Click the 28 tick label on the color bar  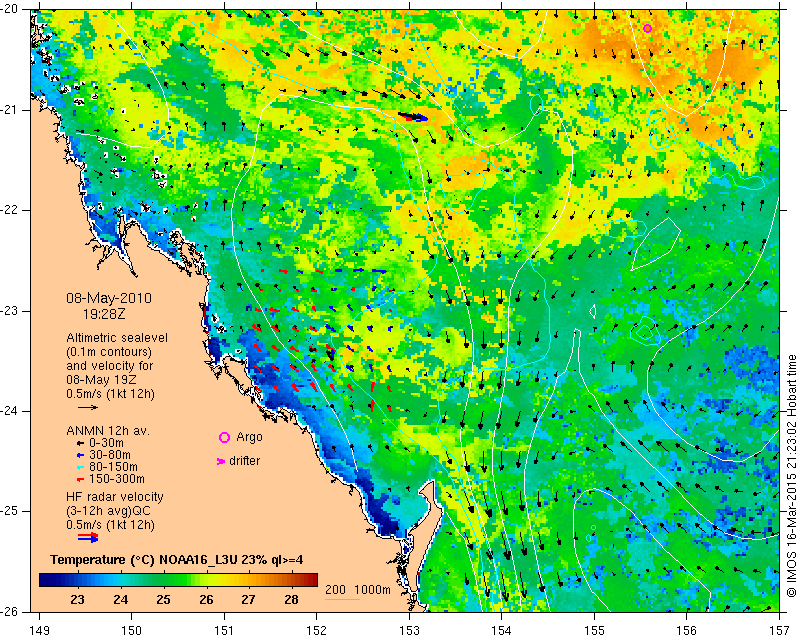291,599
